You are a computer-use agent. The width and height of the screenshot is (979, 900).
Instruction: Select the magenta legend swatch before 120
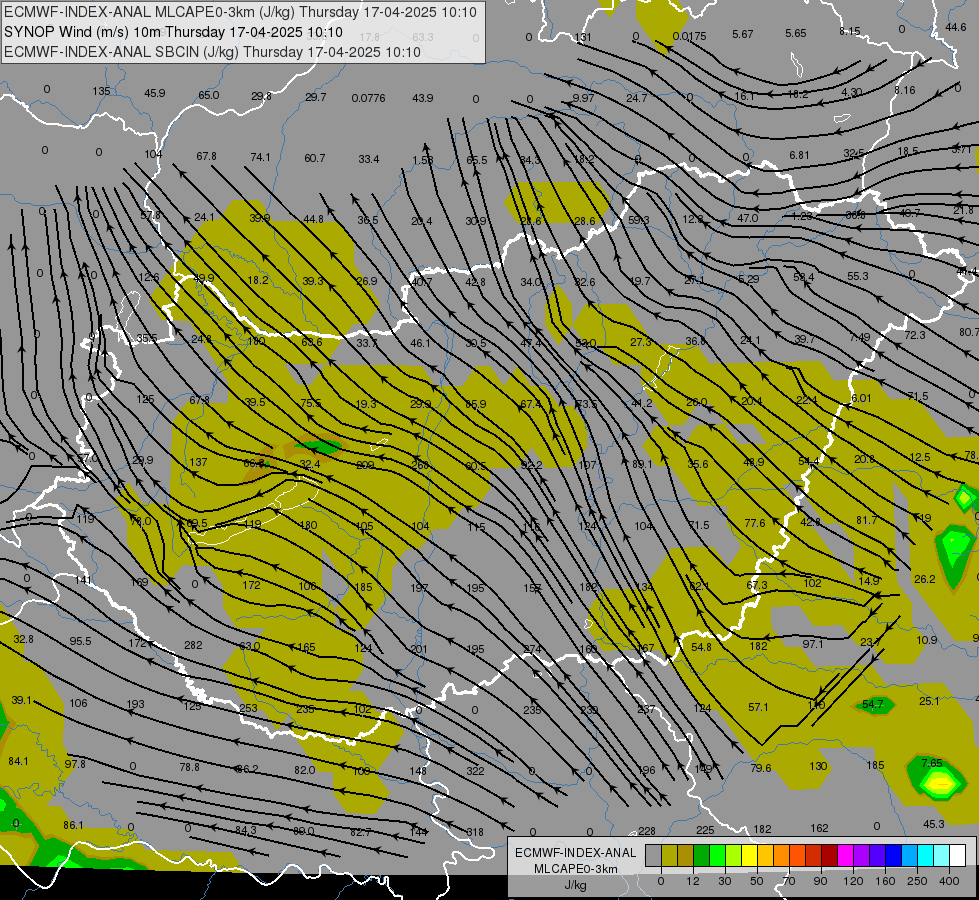point(845,856)
